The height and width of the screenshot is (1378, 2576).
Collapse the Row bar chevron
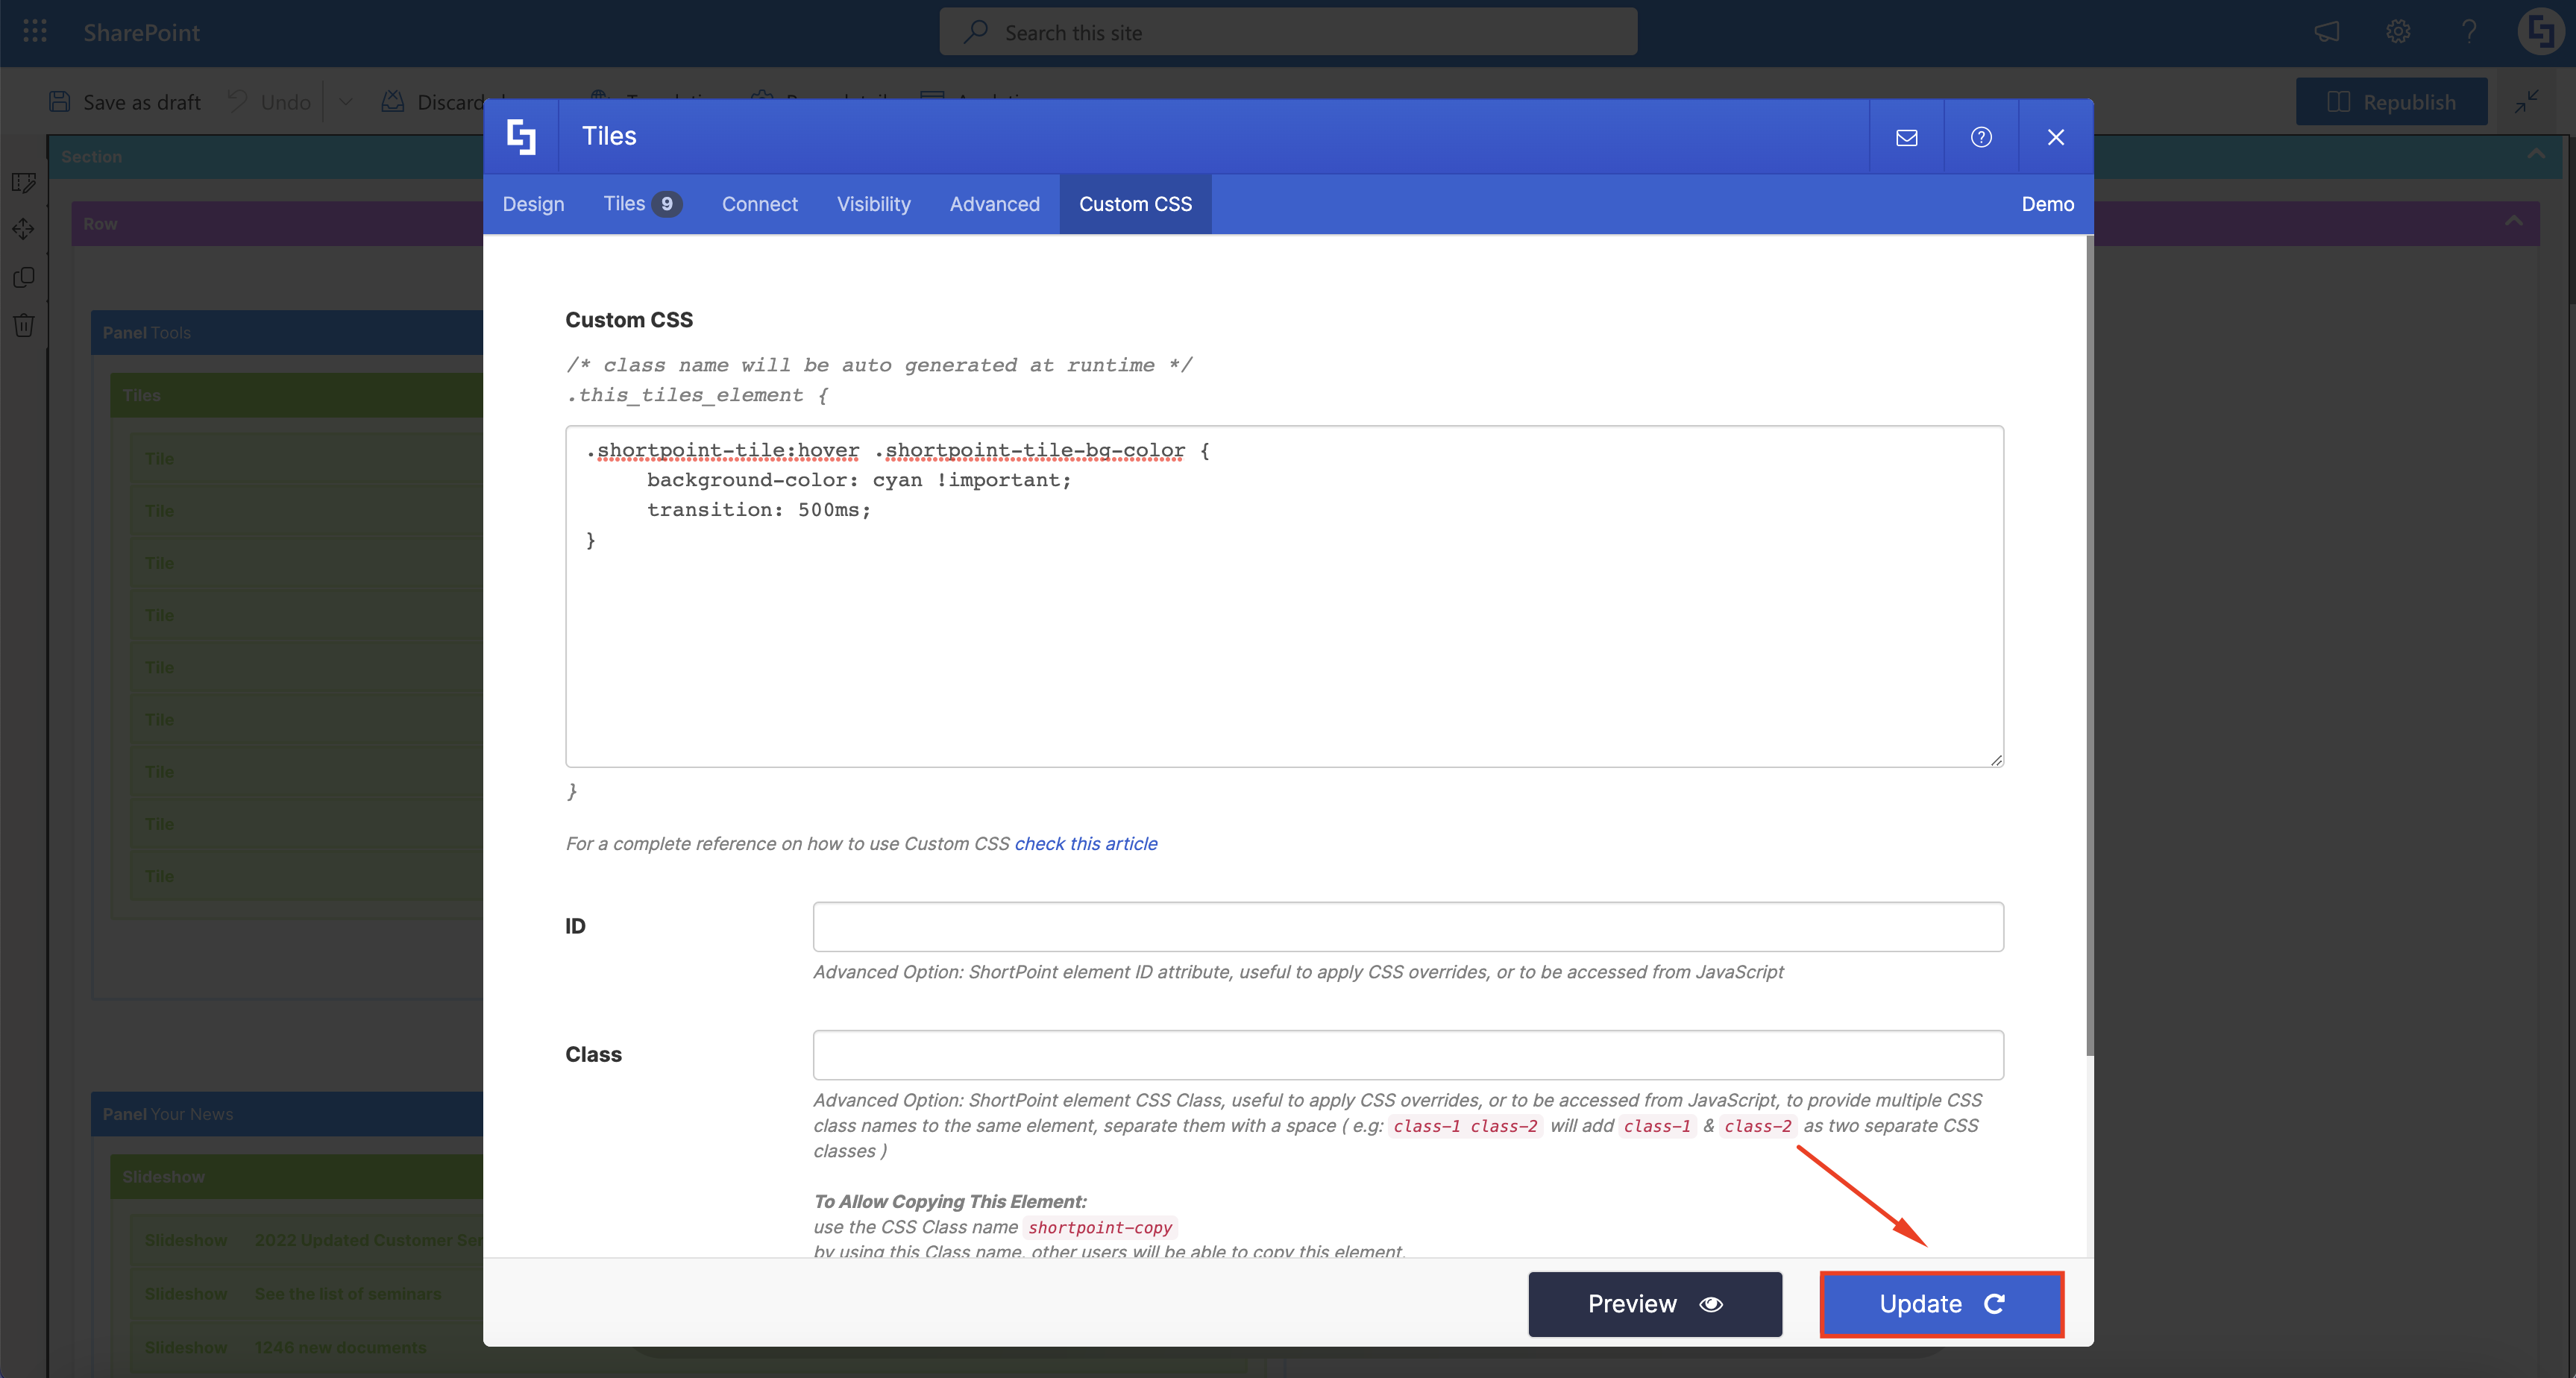pyautogui.click(x=2513, y=222)
